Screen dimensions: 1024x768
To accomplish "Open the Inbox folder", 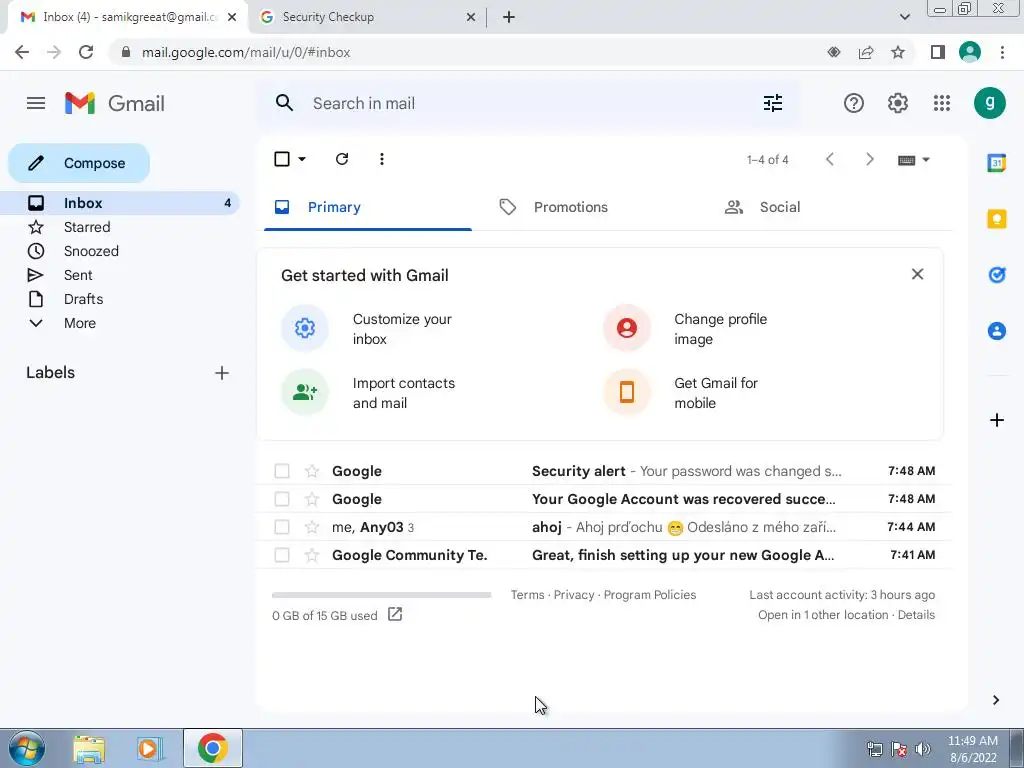I will 120,203.
